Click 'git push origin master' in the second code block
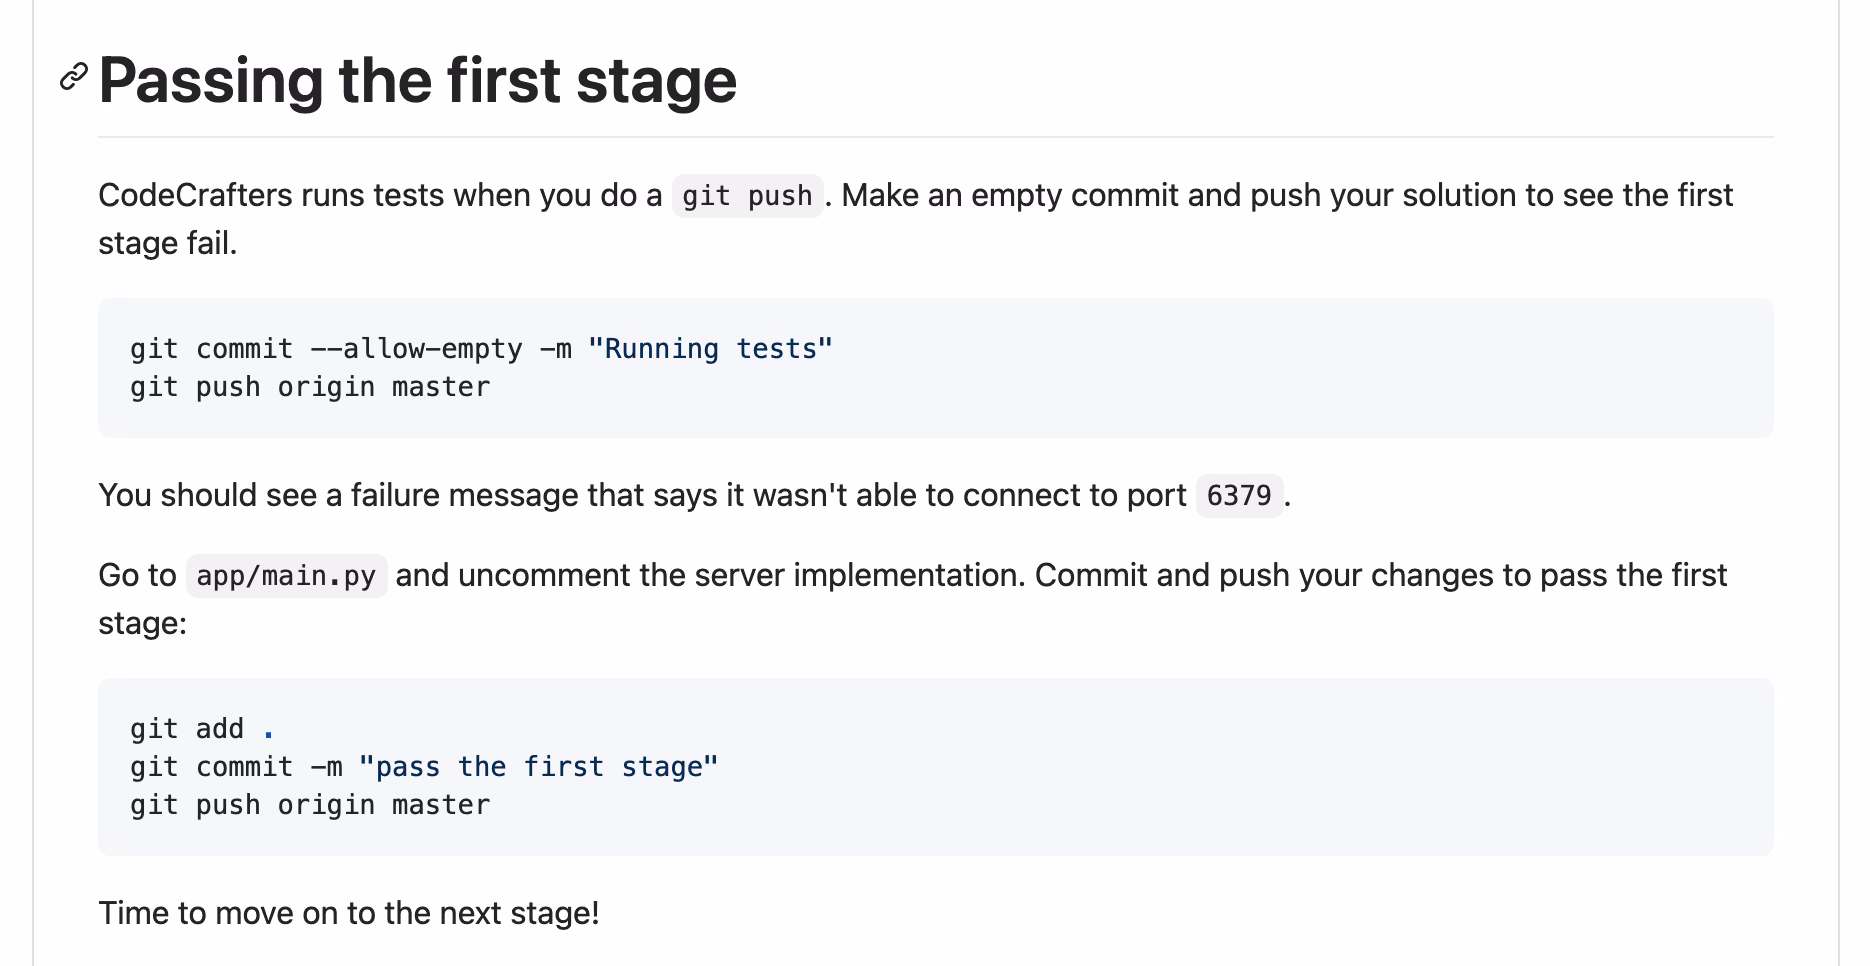 click(x=310, y=805)
